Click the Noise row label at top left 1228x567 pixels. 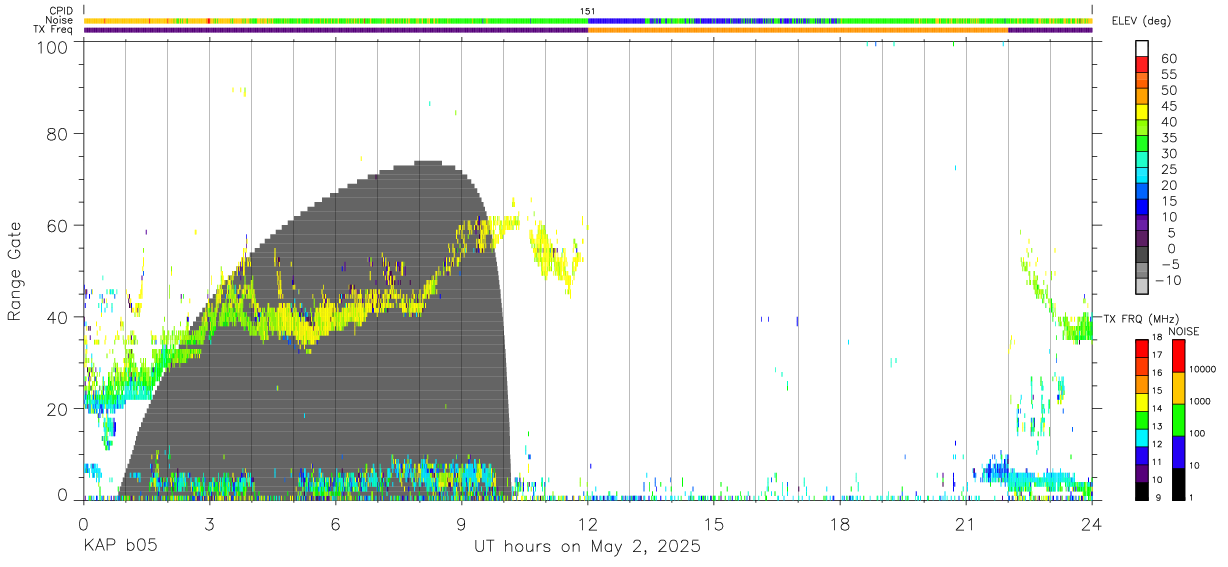(60, 20)
